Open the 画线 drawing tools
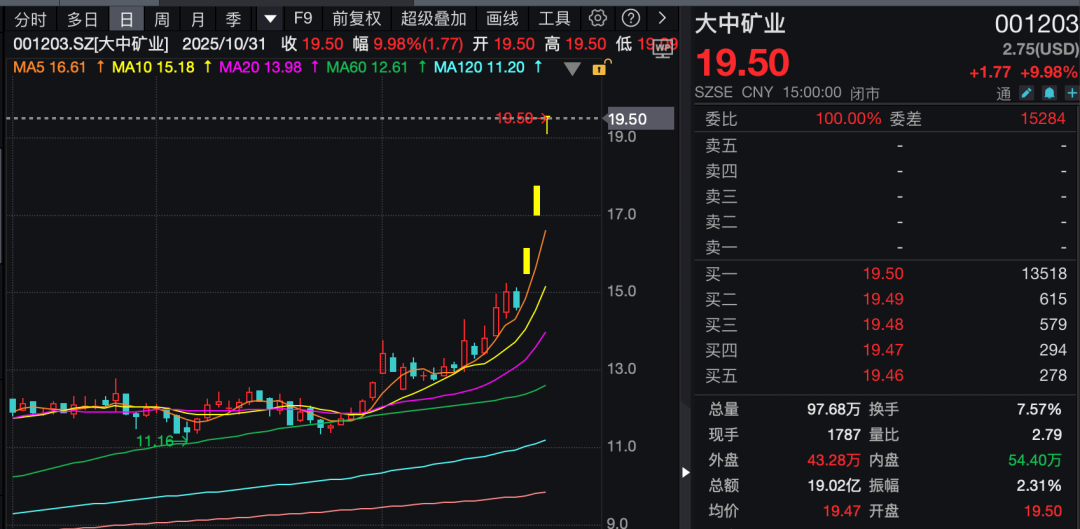 (x=502, y=18)
